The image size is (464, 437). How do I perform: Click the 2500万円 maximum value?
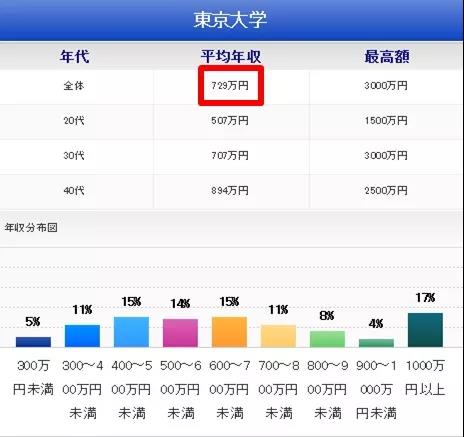tap(386, 190)
